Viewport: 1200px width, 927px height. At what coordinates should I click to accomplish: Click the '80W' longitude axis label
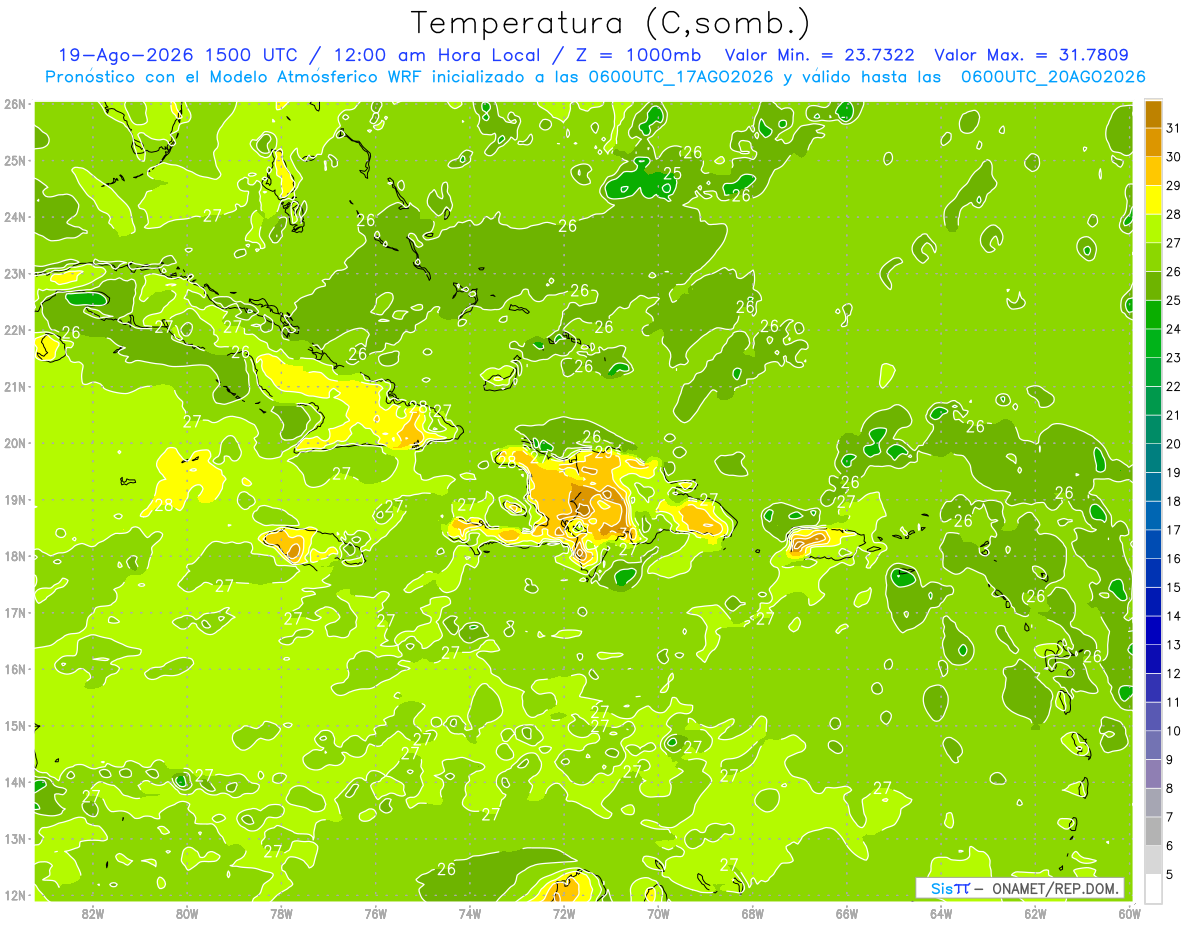coord(187,913)
